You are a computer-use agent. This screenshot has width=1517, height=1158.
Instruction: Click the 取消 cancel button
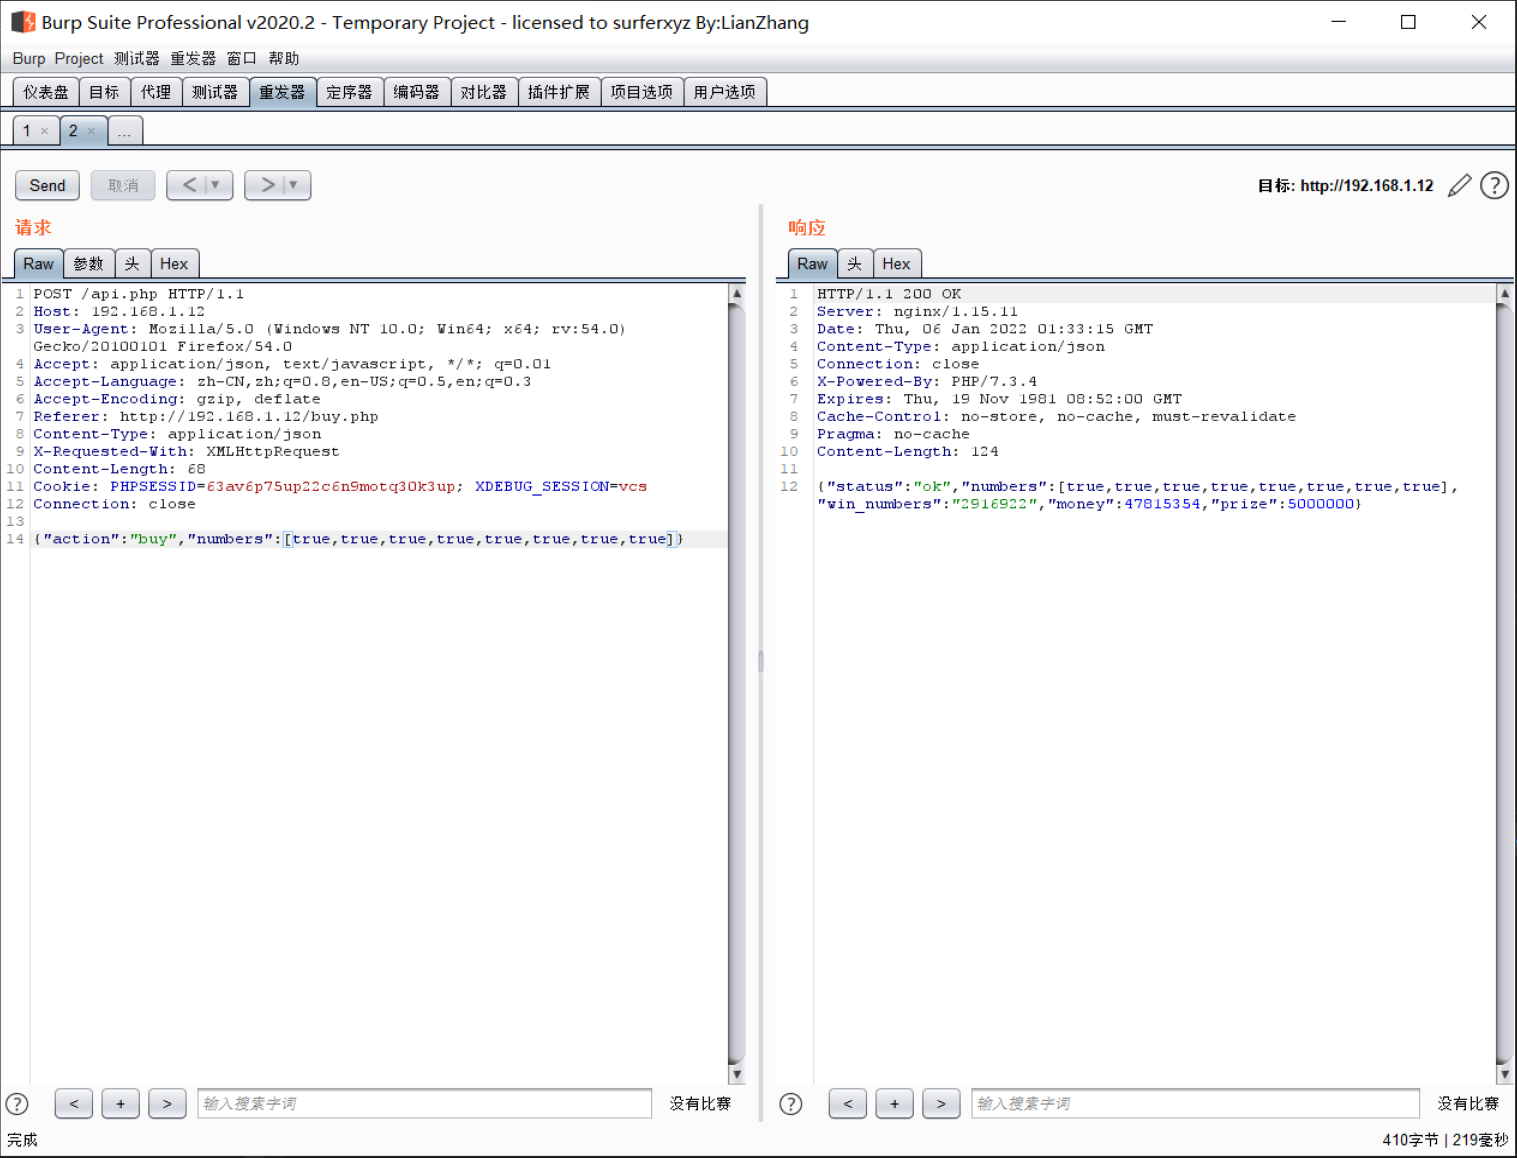(x=123, y=185)
